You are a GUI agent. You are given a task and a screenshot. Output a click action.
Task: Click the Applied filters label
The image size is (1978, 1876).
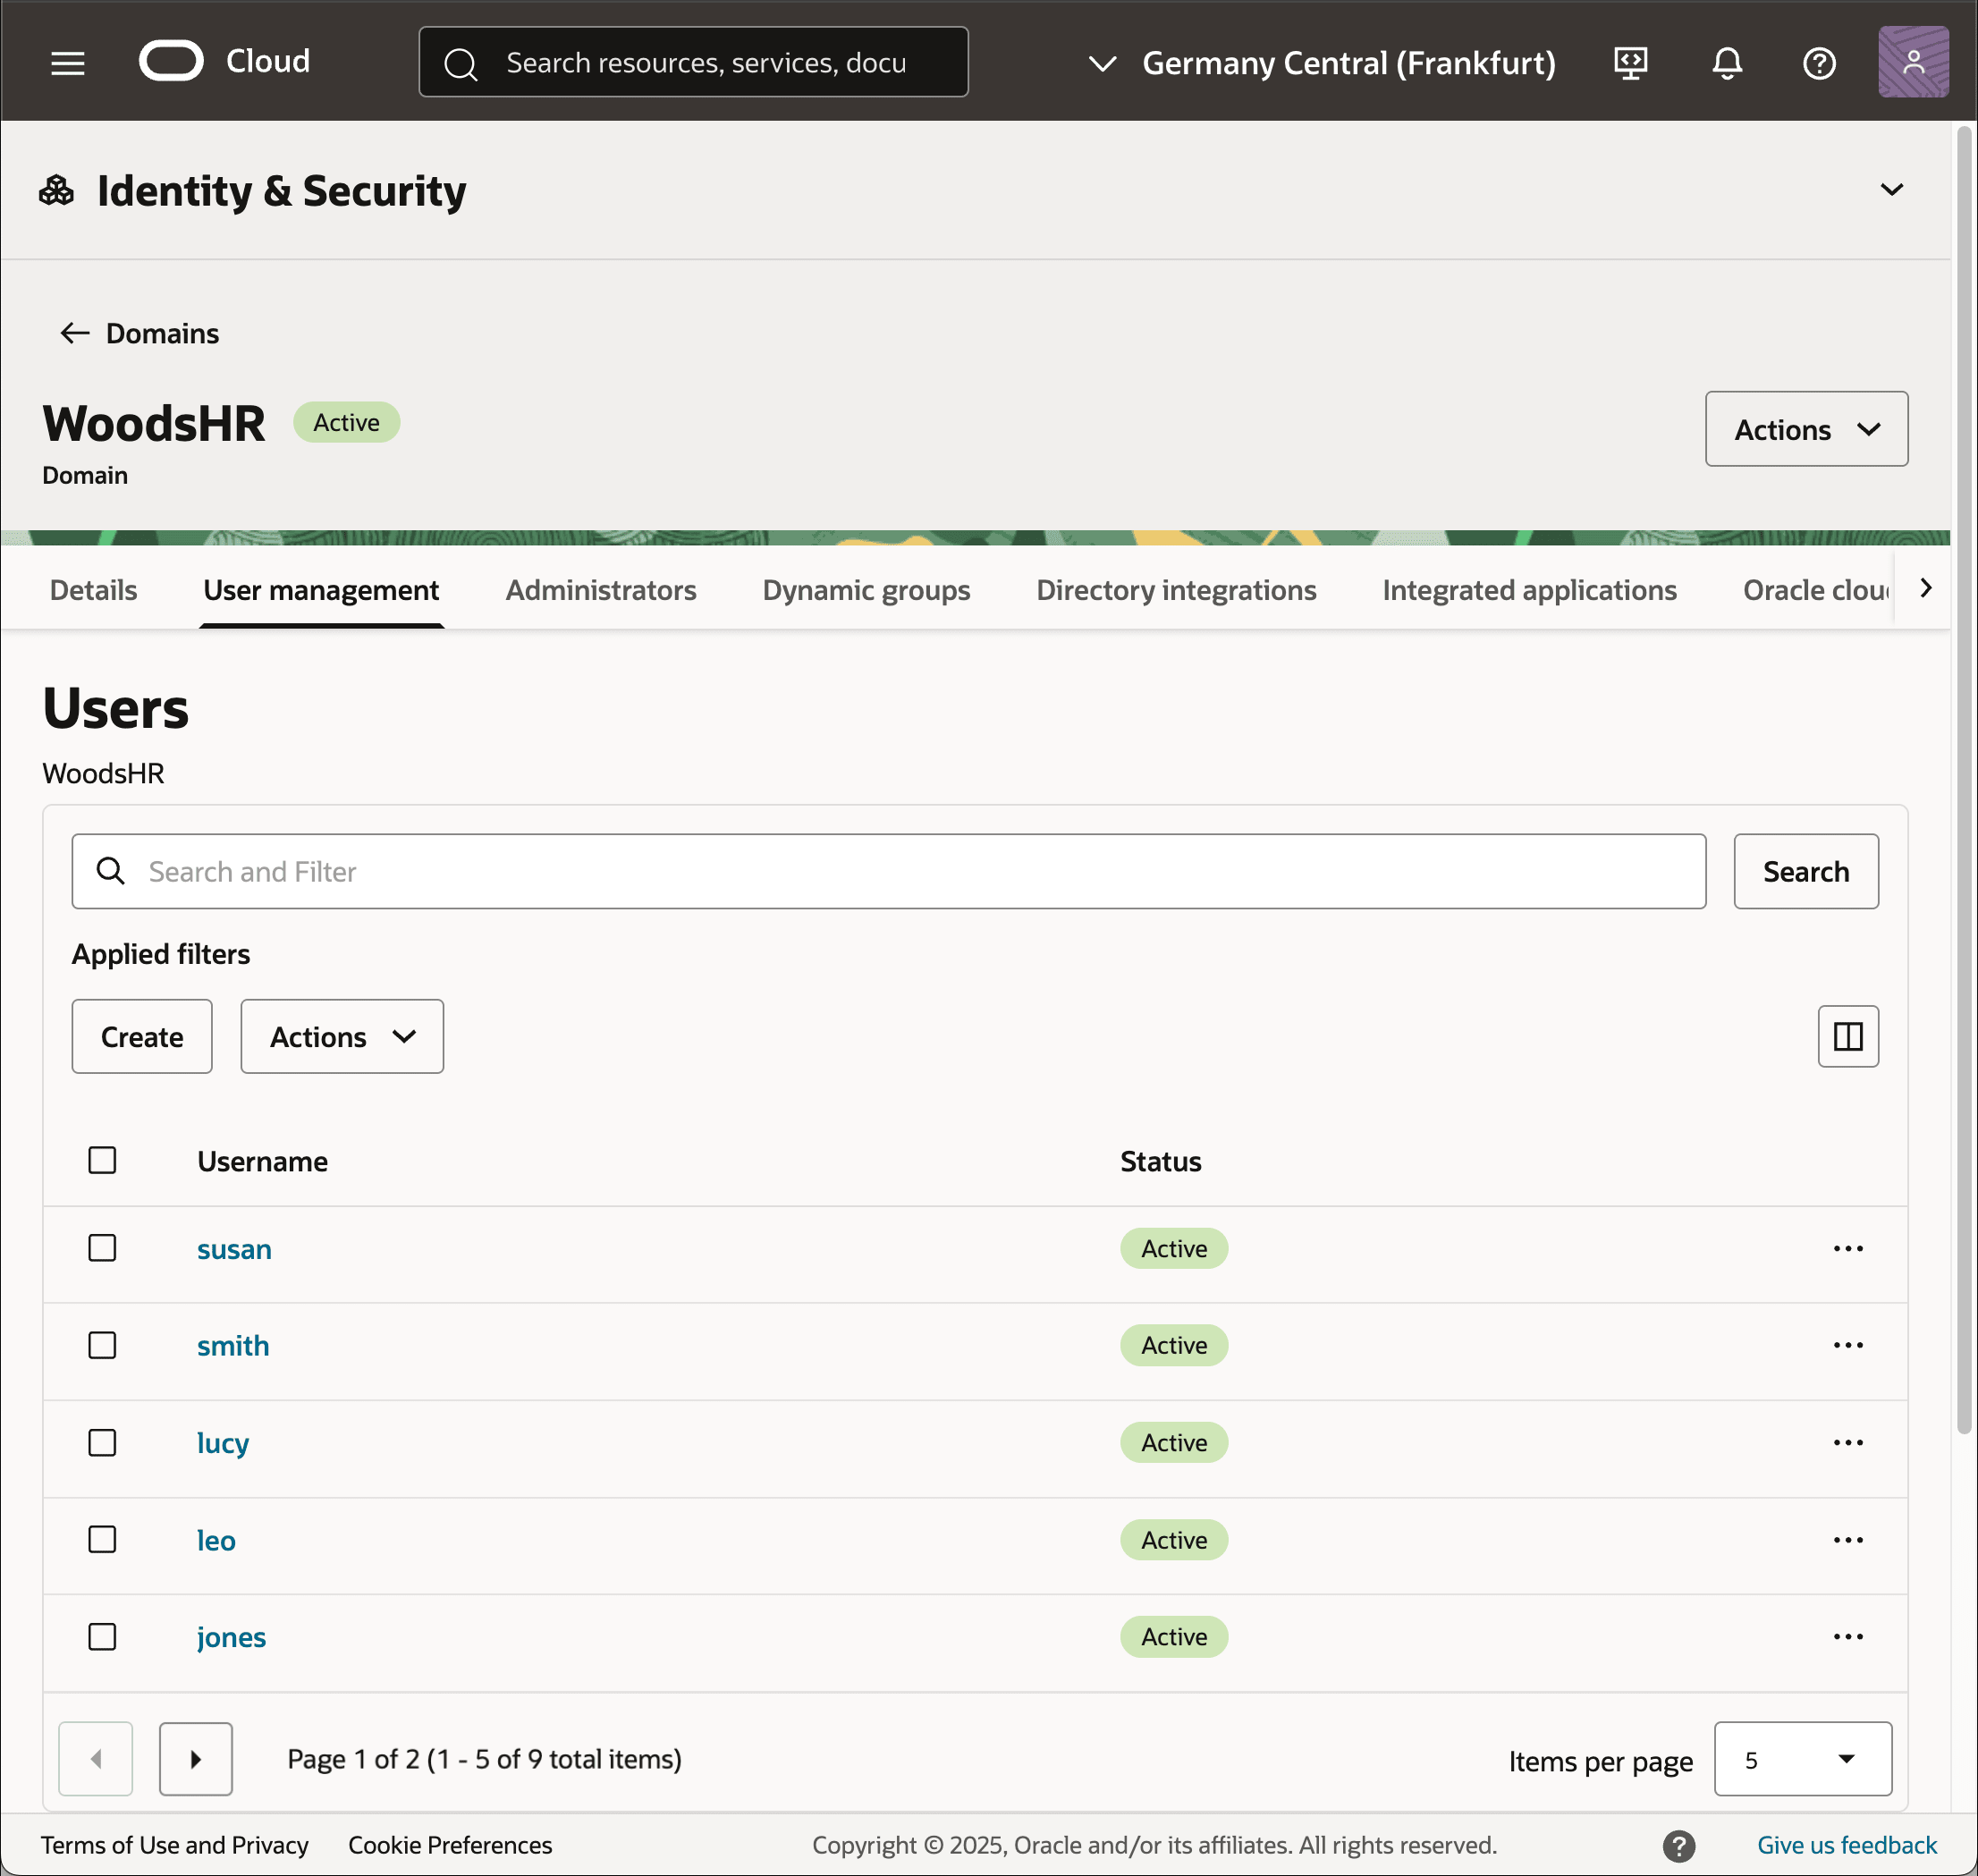point(161,954)
